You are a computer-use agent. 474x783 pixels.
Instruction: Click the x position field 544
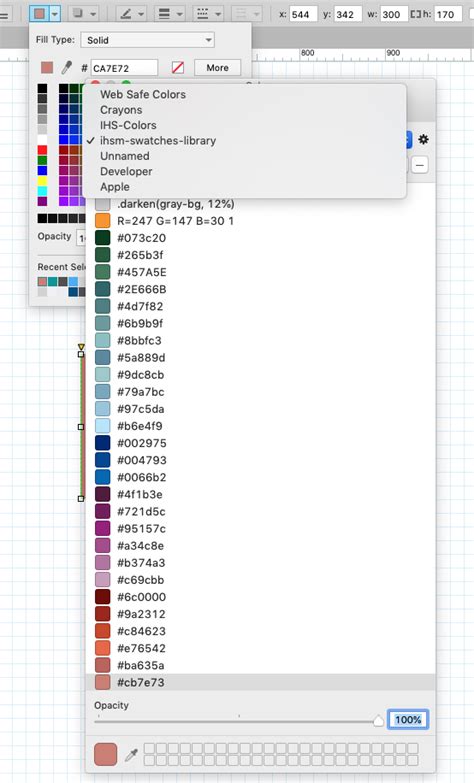[x=303, y=14]
